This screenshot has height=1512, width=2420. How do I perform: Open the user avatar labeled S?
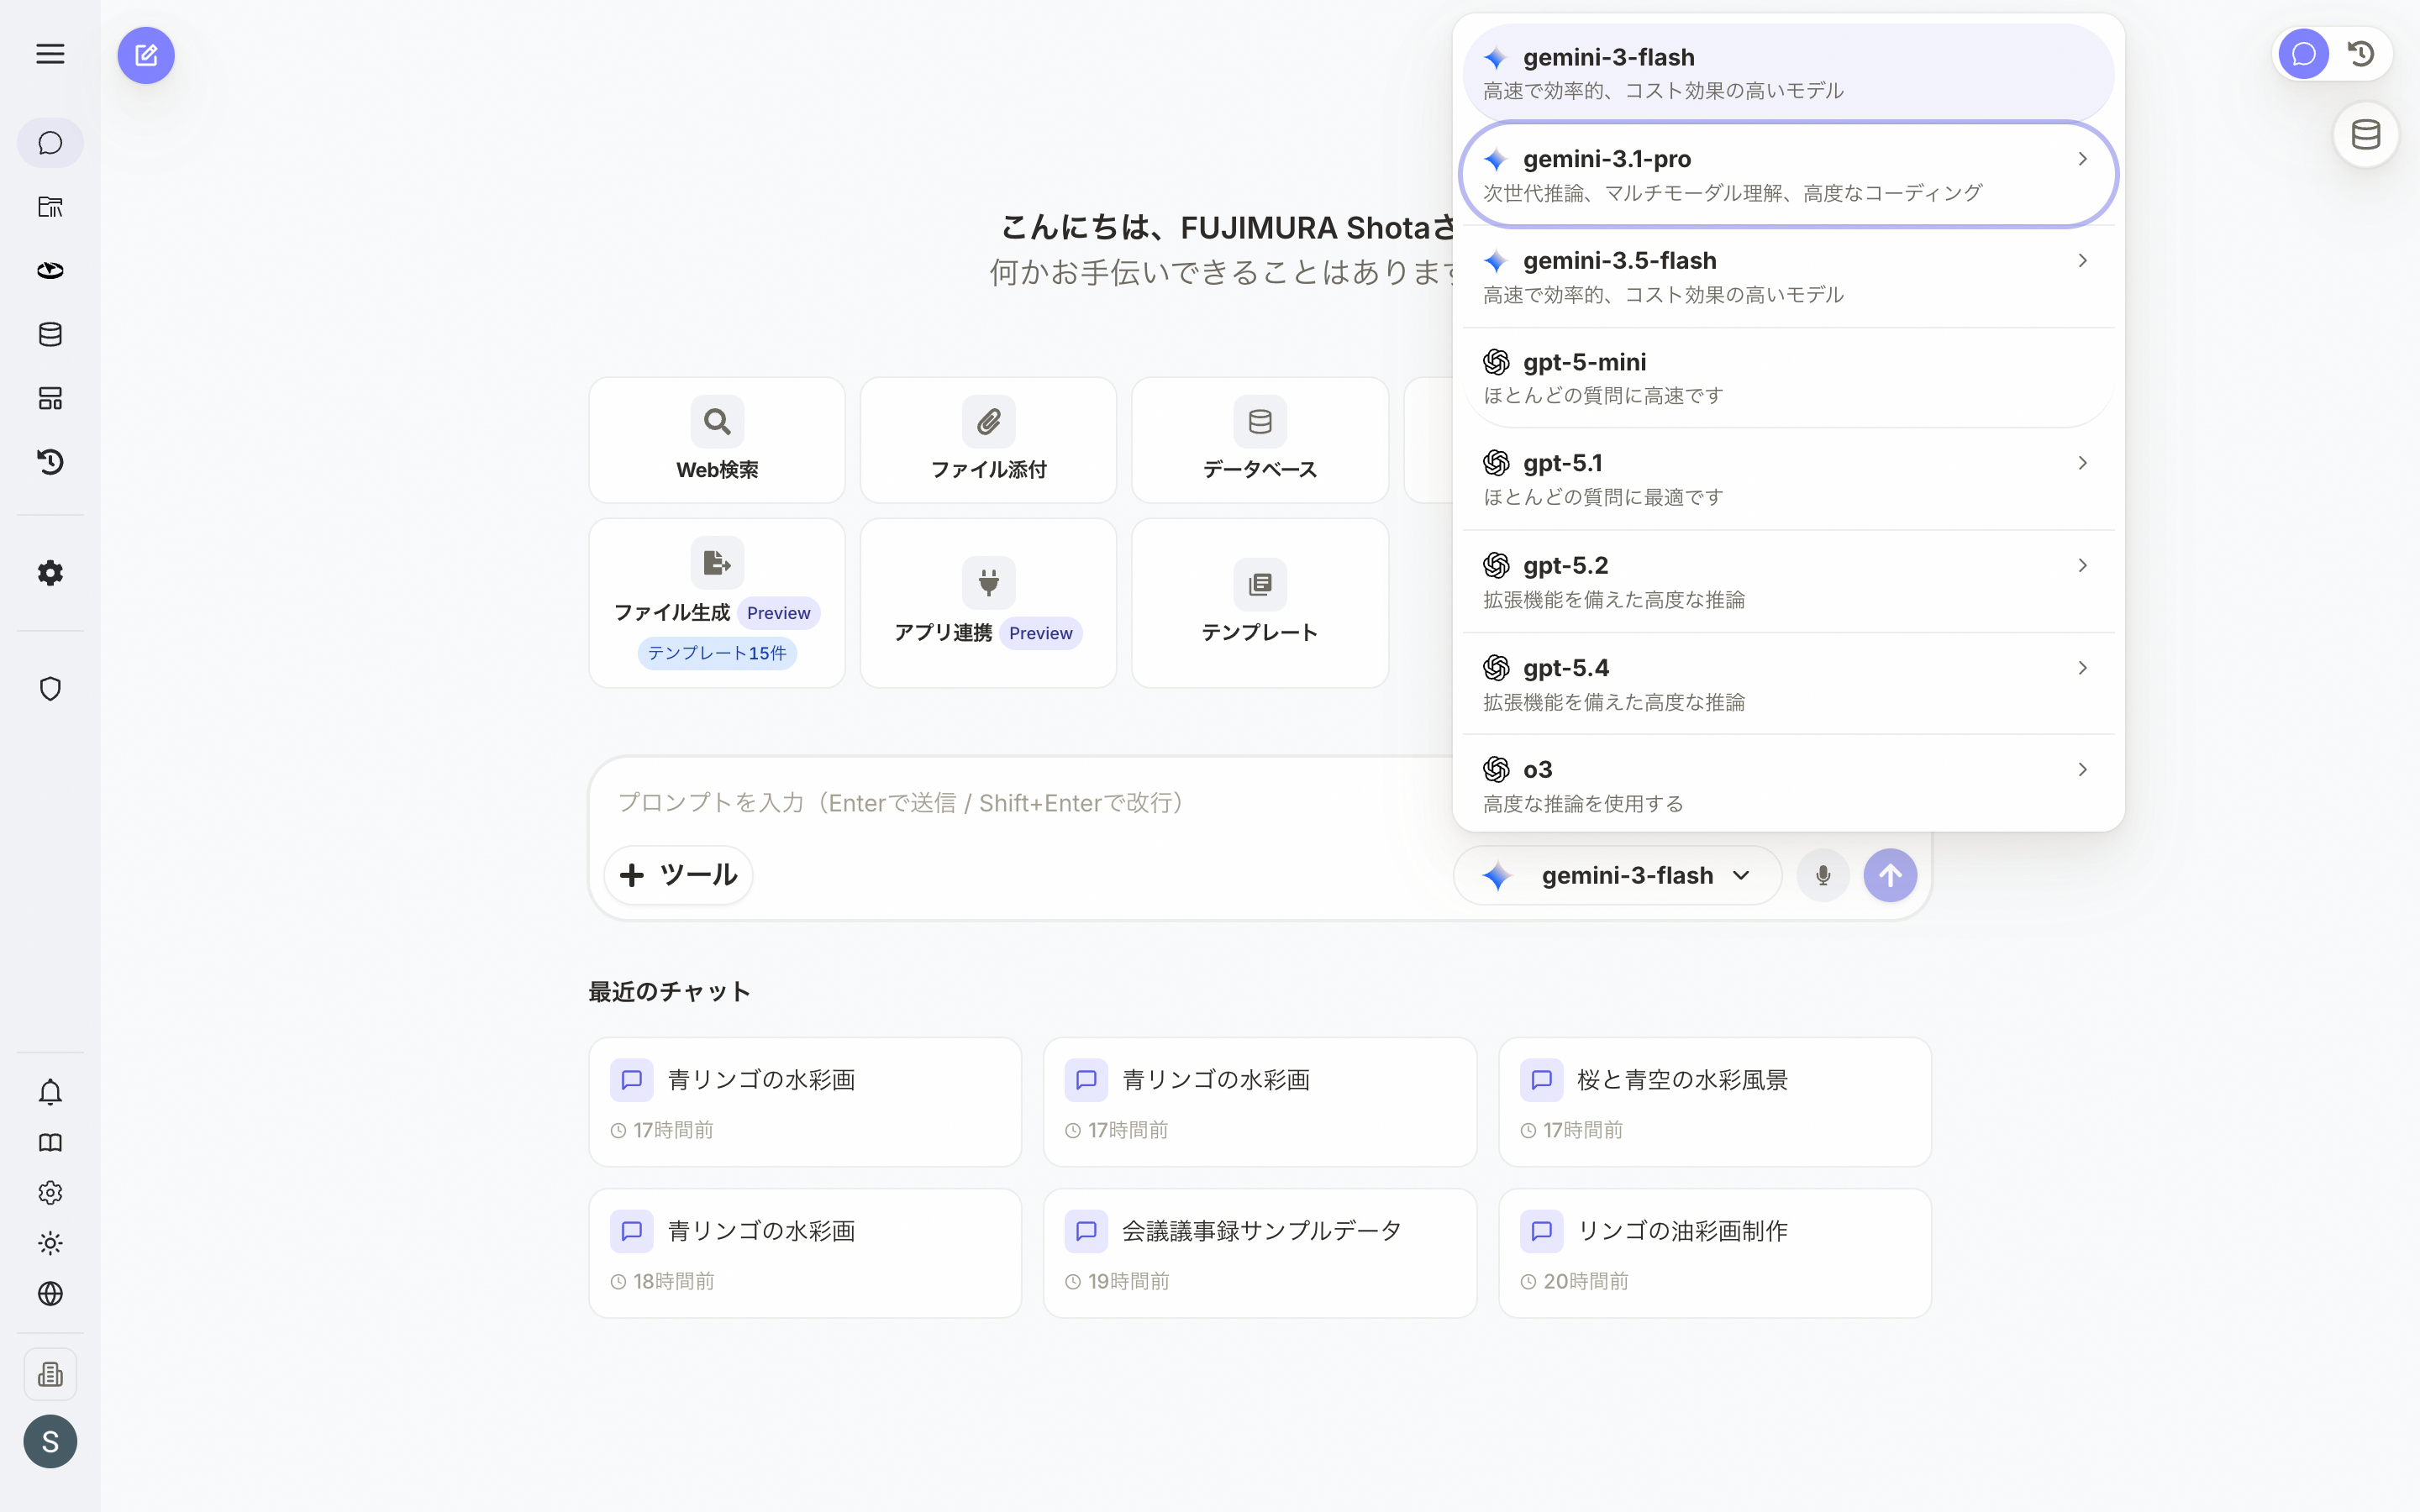(x=50, y=1441)
